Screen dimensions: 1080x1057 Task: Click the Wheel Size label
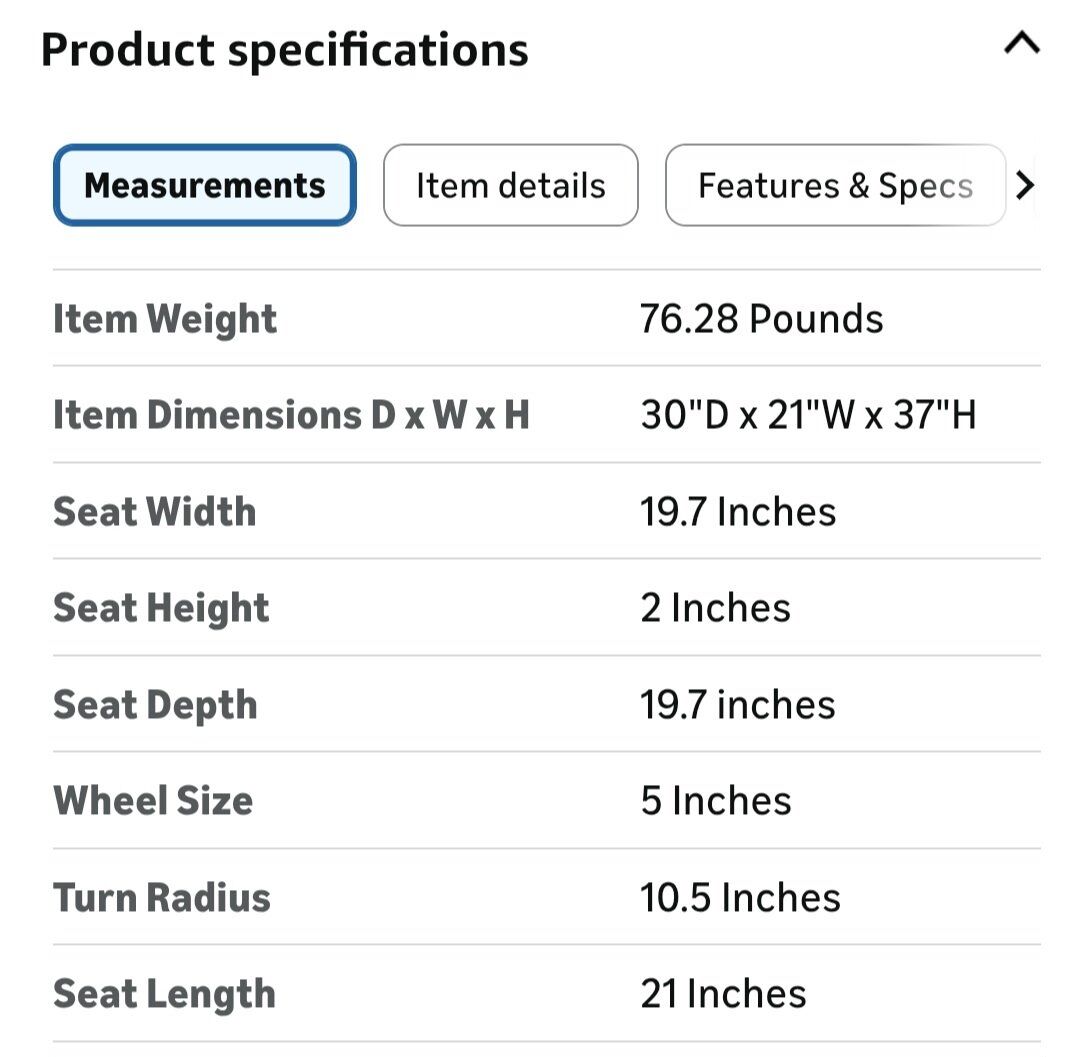[x=153, y=801]
